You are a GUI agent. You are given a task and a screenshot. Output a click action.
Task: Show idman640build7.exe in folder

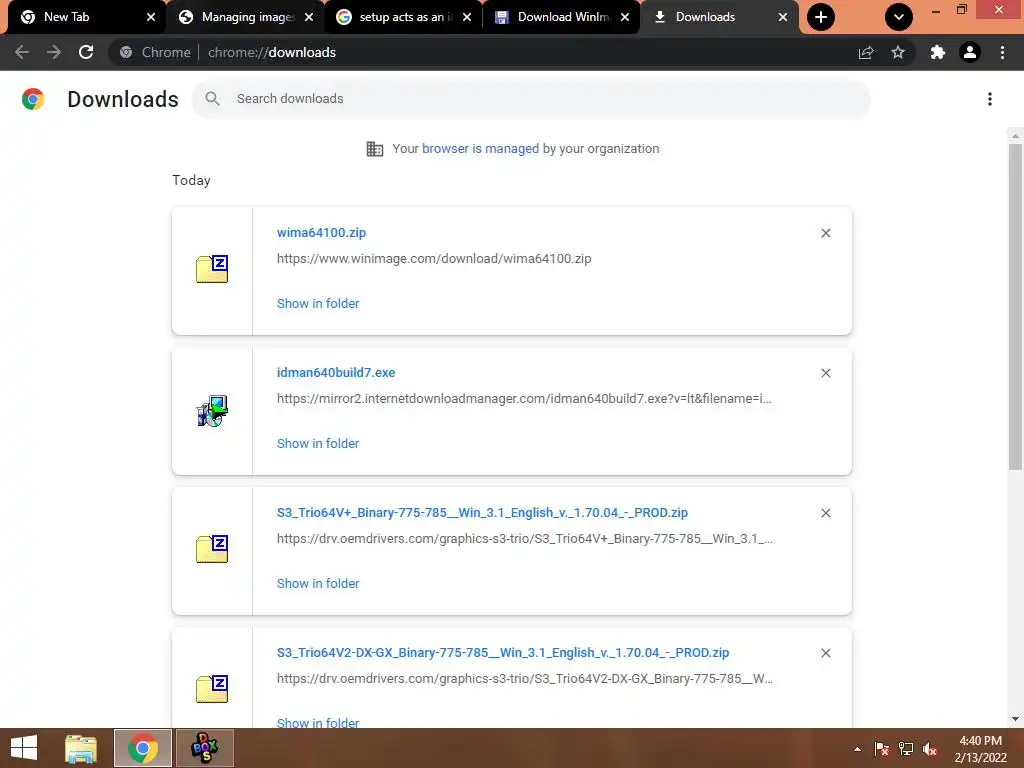coord(318,443)
